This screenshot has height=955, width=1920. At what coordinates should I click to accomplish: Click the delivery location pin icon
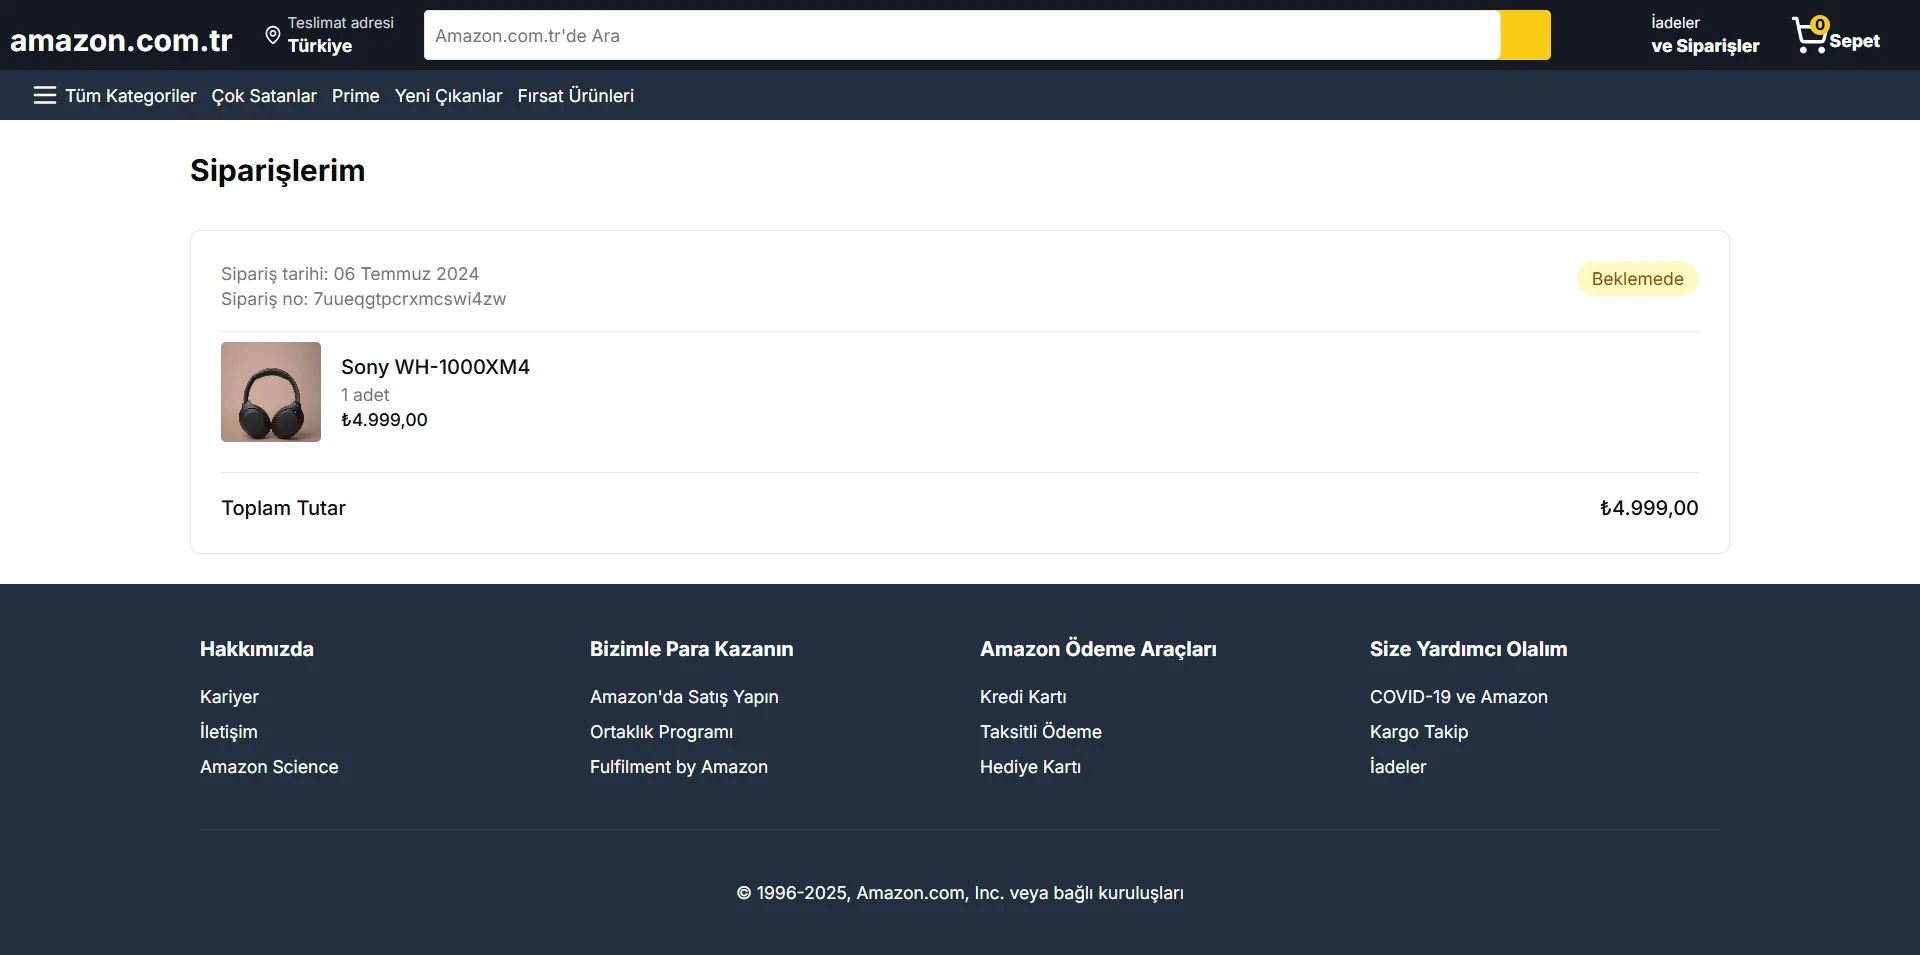click(272, 36)
